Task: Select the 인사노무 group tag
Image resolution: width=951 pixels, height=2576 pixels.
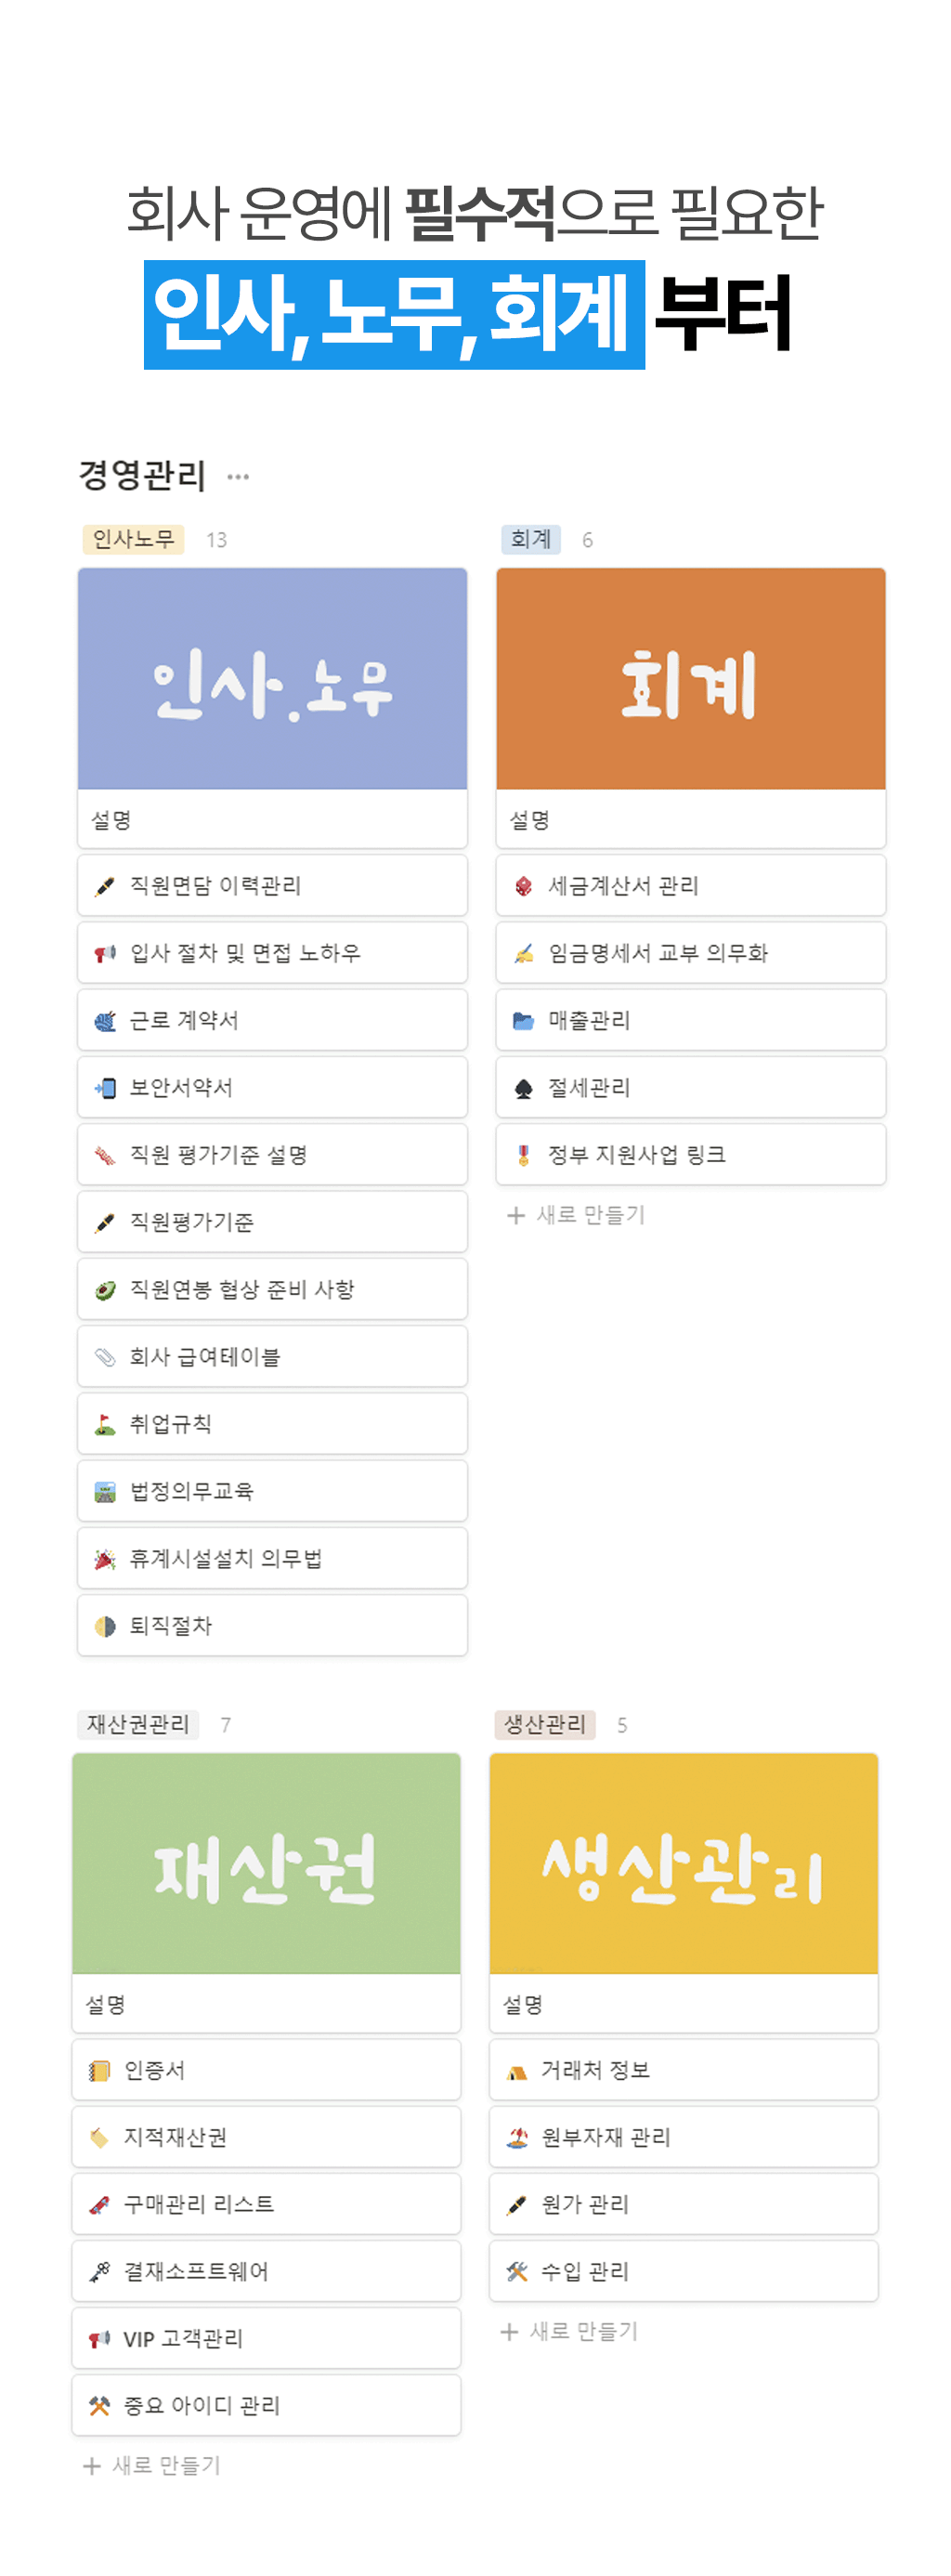Action: click(x=133, y=539)
